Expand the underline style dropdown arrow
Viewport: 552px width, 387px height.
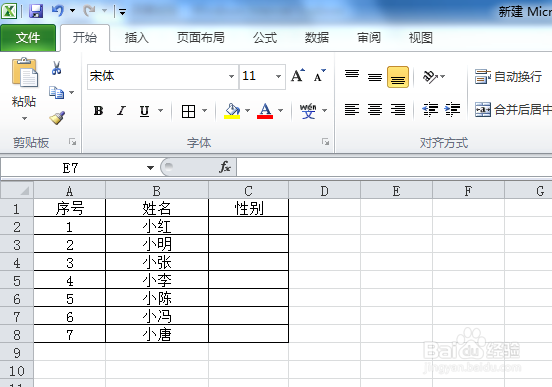click(161, 111)
